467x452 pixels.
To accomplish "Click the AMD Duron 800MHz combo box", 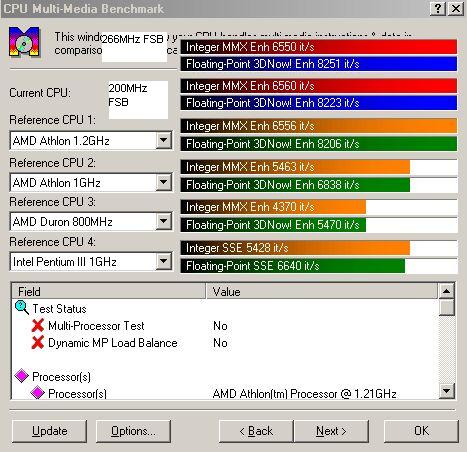I will (91, 221).
